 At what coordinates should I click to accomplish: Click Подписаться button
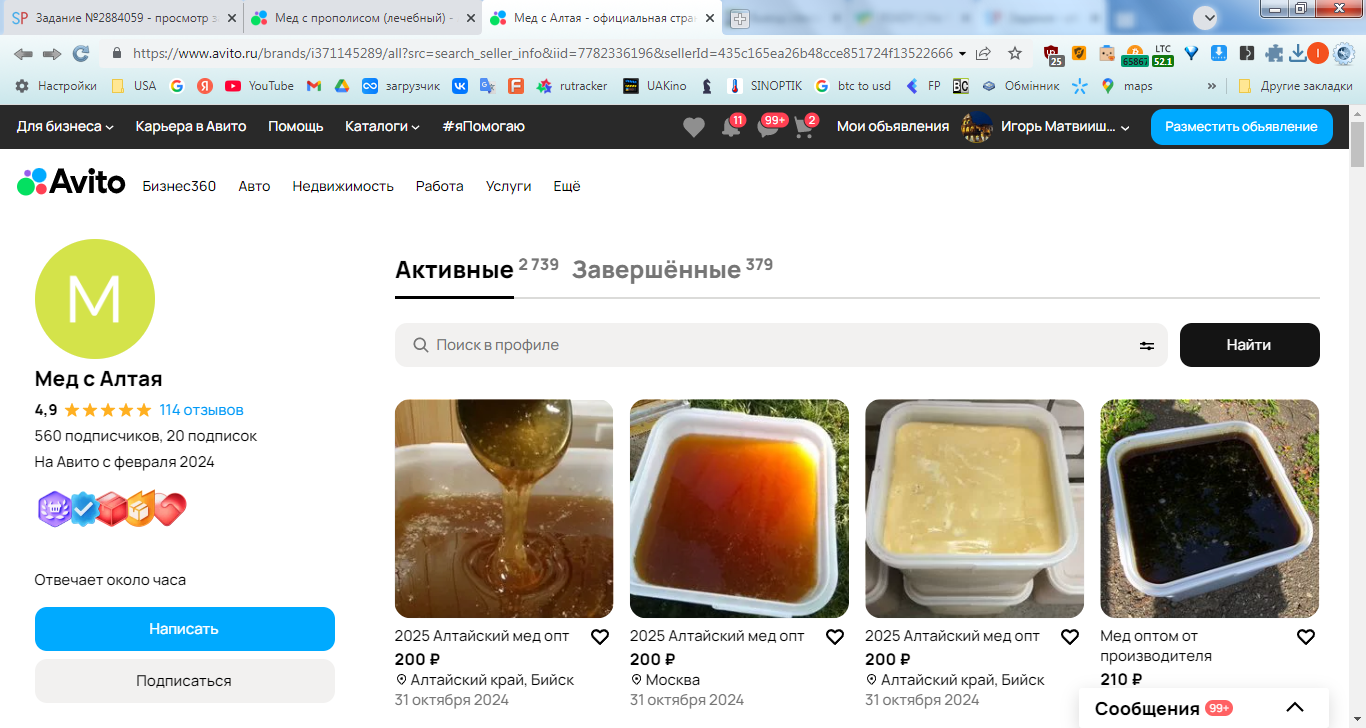(x=185, y=681)
